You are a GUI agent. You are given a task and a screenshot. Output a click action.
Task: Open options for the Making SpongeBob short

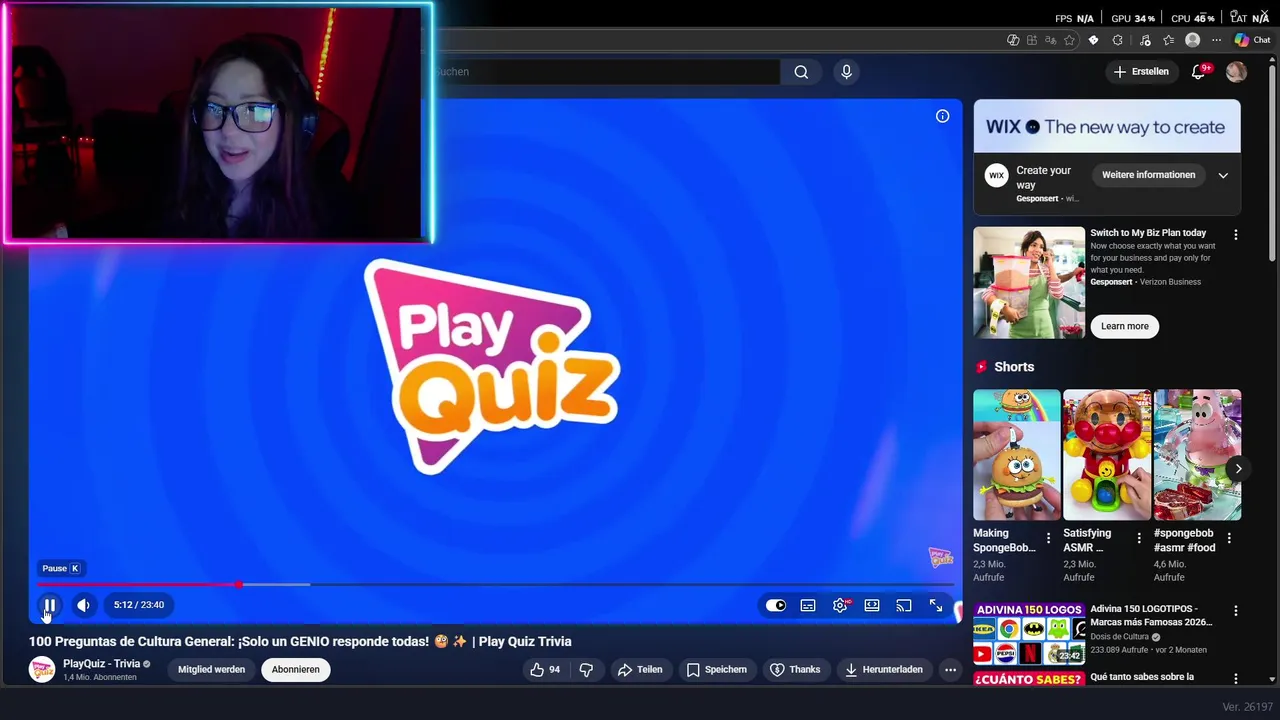(x=1049, y=538)
